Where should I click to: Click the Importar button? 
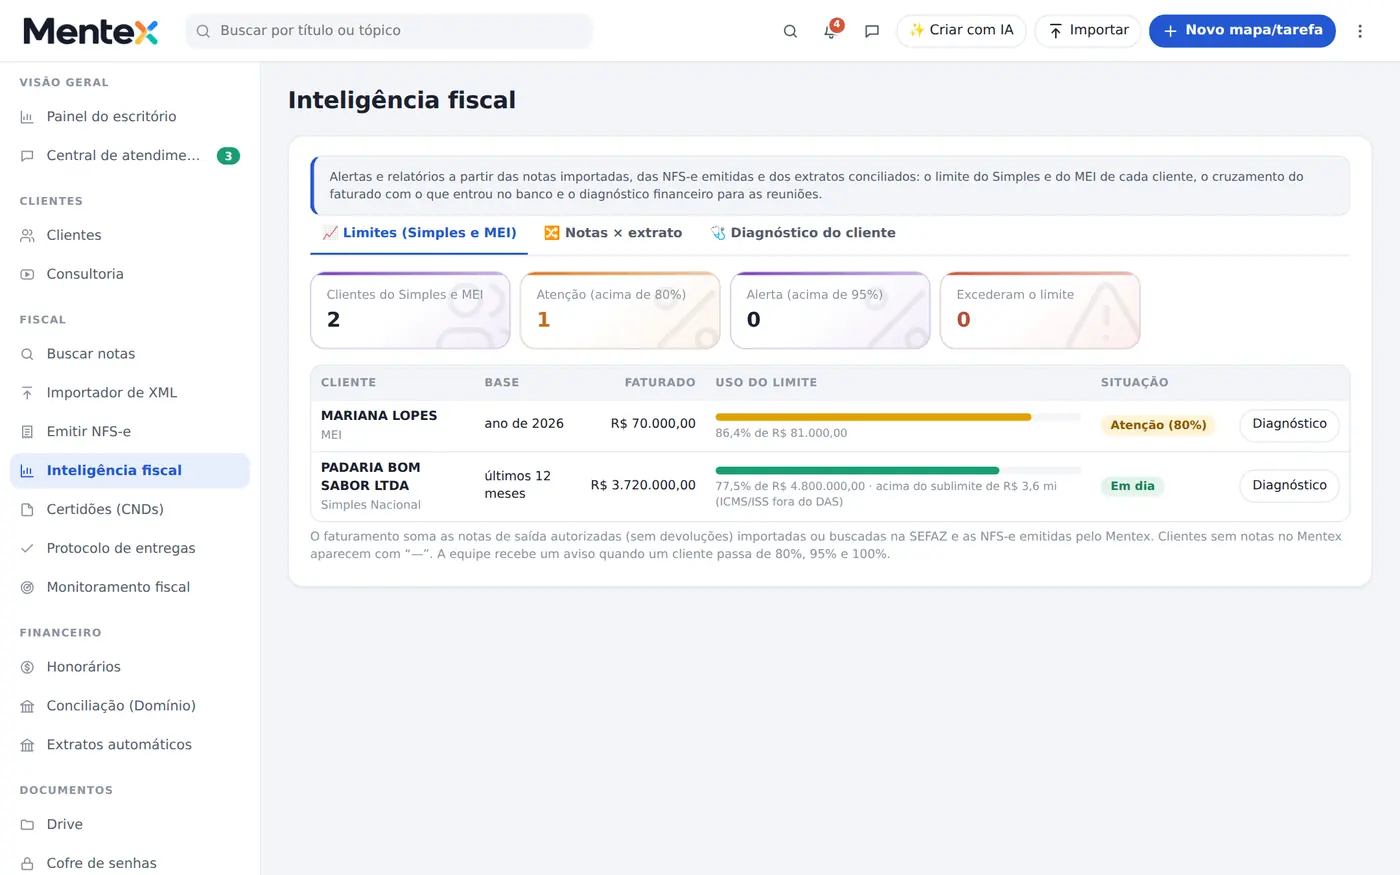click(1088, 31)
